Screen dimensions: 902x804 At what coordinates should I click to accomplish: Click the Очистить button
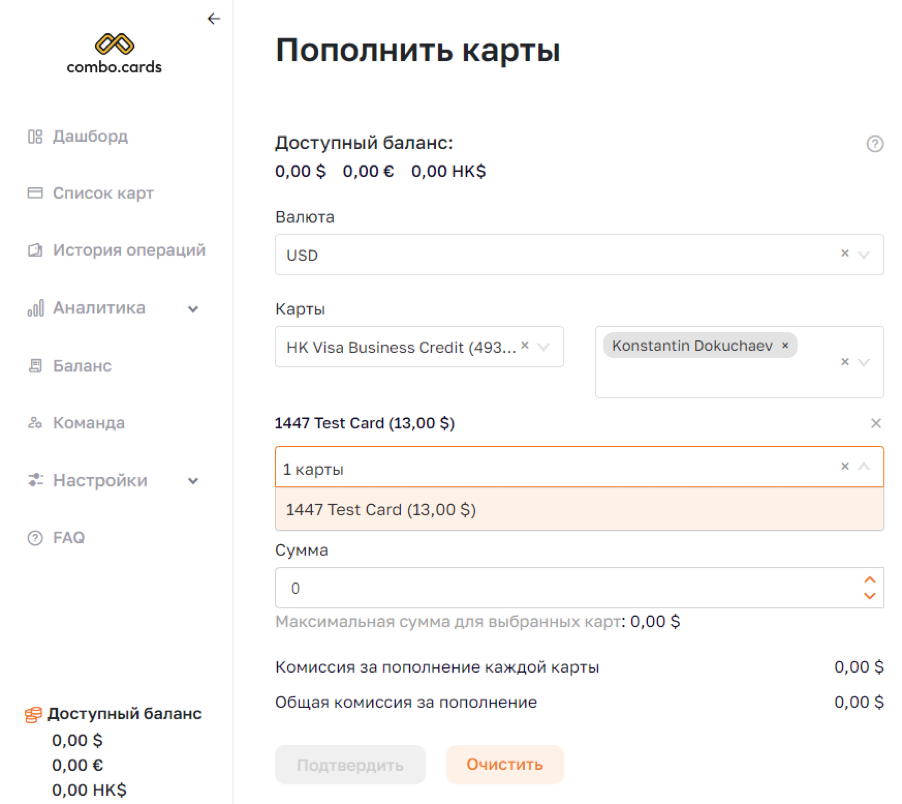pos(505,765)
